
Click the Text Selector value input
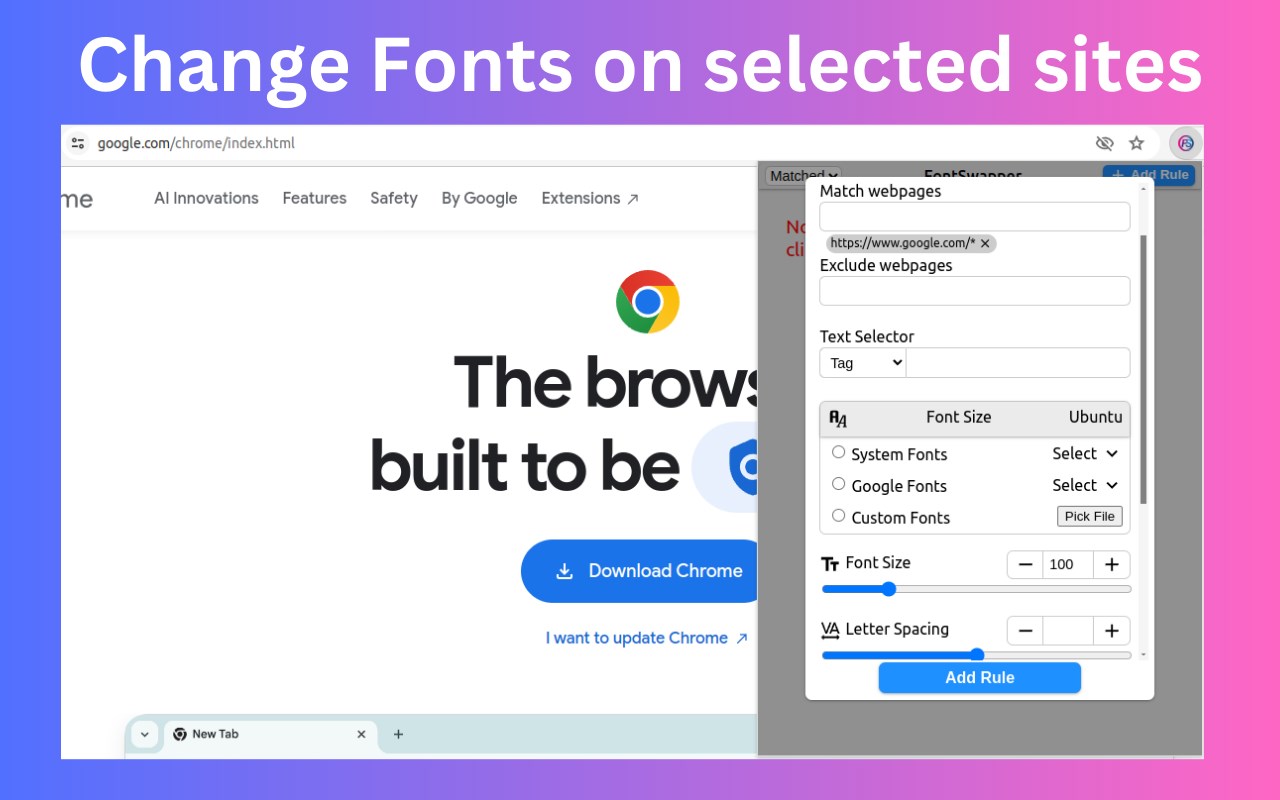click(x=1018, y=363)
